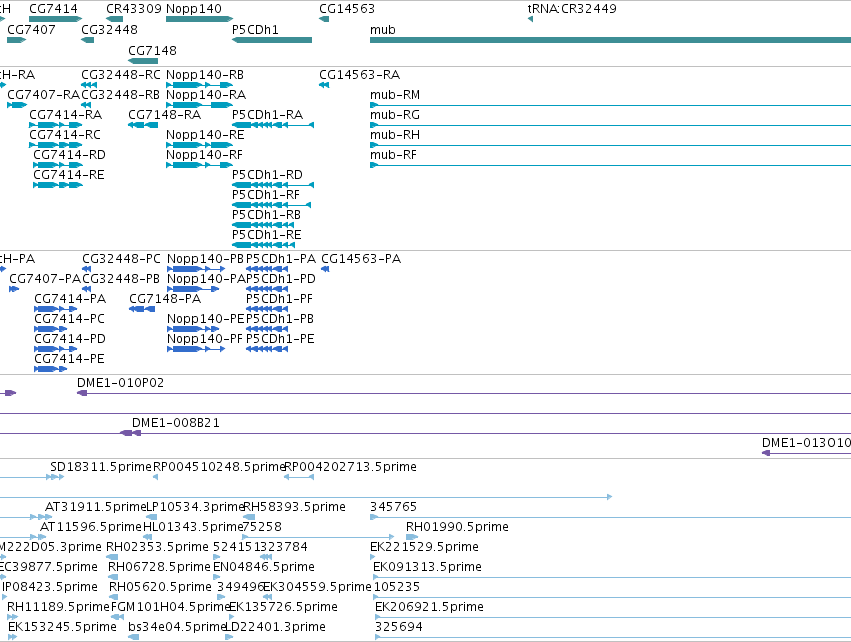Image resolution: width=851 pixels, height=642 pixels.
Task: Click transcript CG7414-RC
Action: [55, 145]
